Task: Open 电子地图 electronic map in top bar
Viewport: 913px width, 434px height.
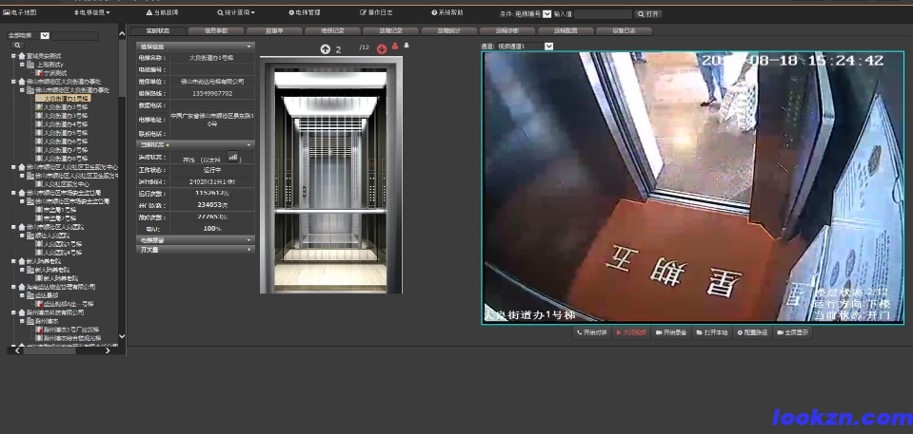Action: tap(20, 13)
